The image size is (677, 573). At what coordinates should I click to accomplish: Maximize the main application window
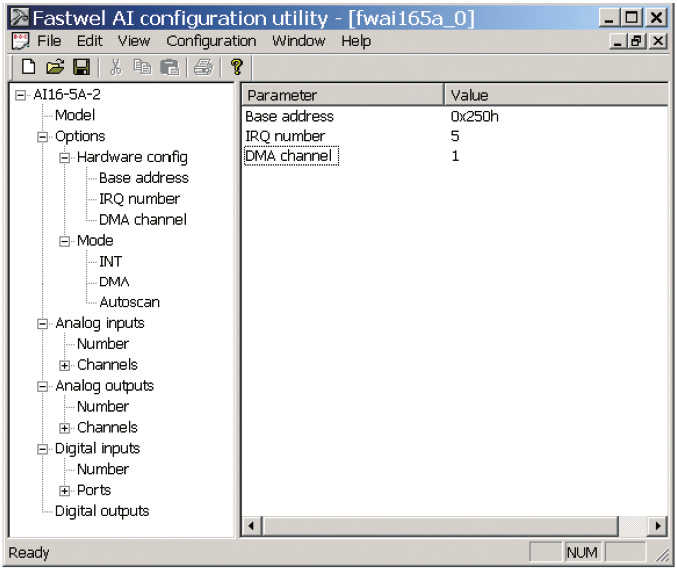[631, 18]
